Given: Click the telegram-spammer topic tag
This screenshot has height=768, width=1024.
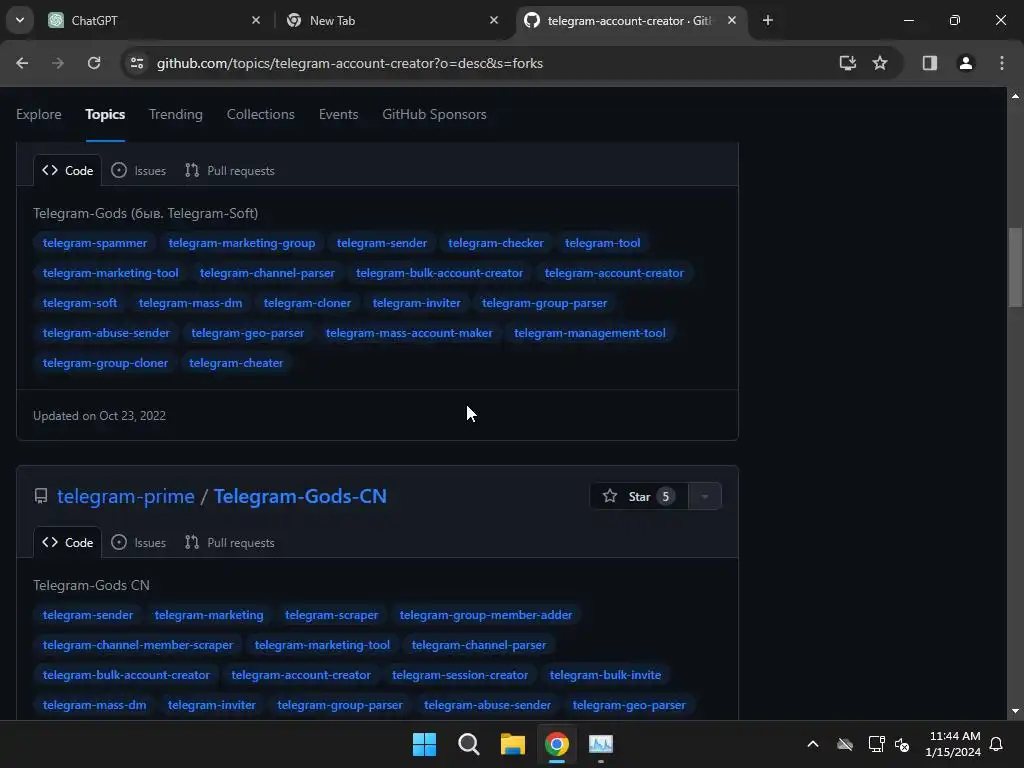Looking at the screenshot, I should (95, 243).
